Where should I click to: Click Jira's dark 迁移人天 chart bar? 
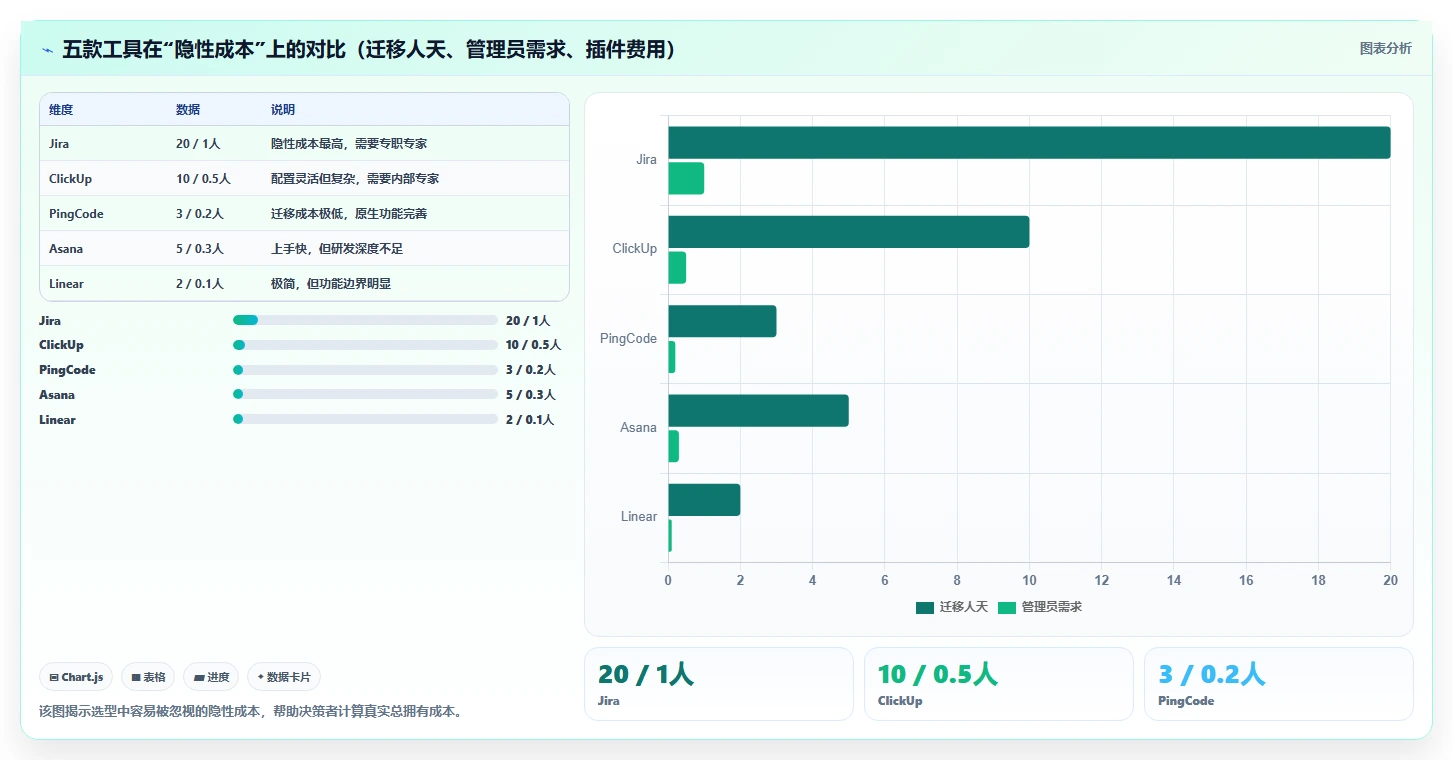(x=1029, y=142)
